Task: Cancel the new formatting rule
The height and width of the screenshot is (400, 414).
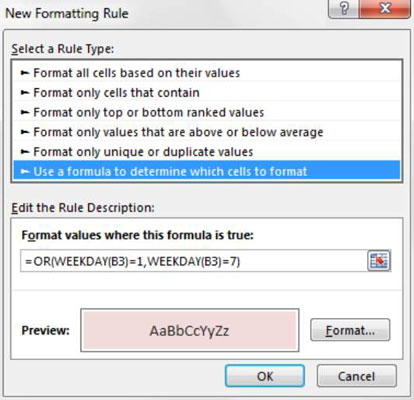Action: 357,376
